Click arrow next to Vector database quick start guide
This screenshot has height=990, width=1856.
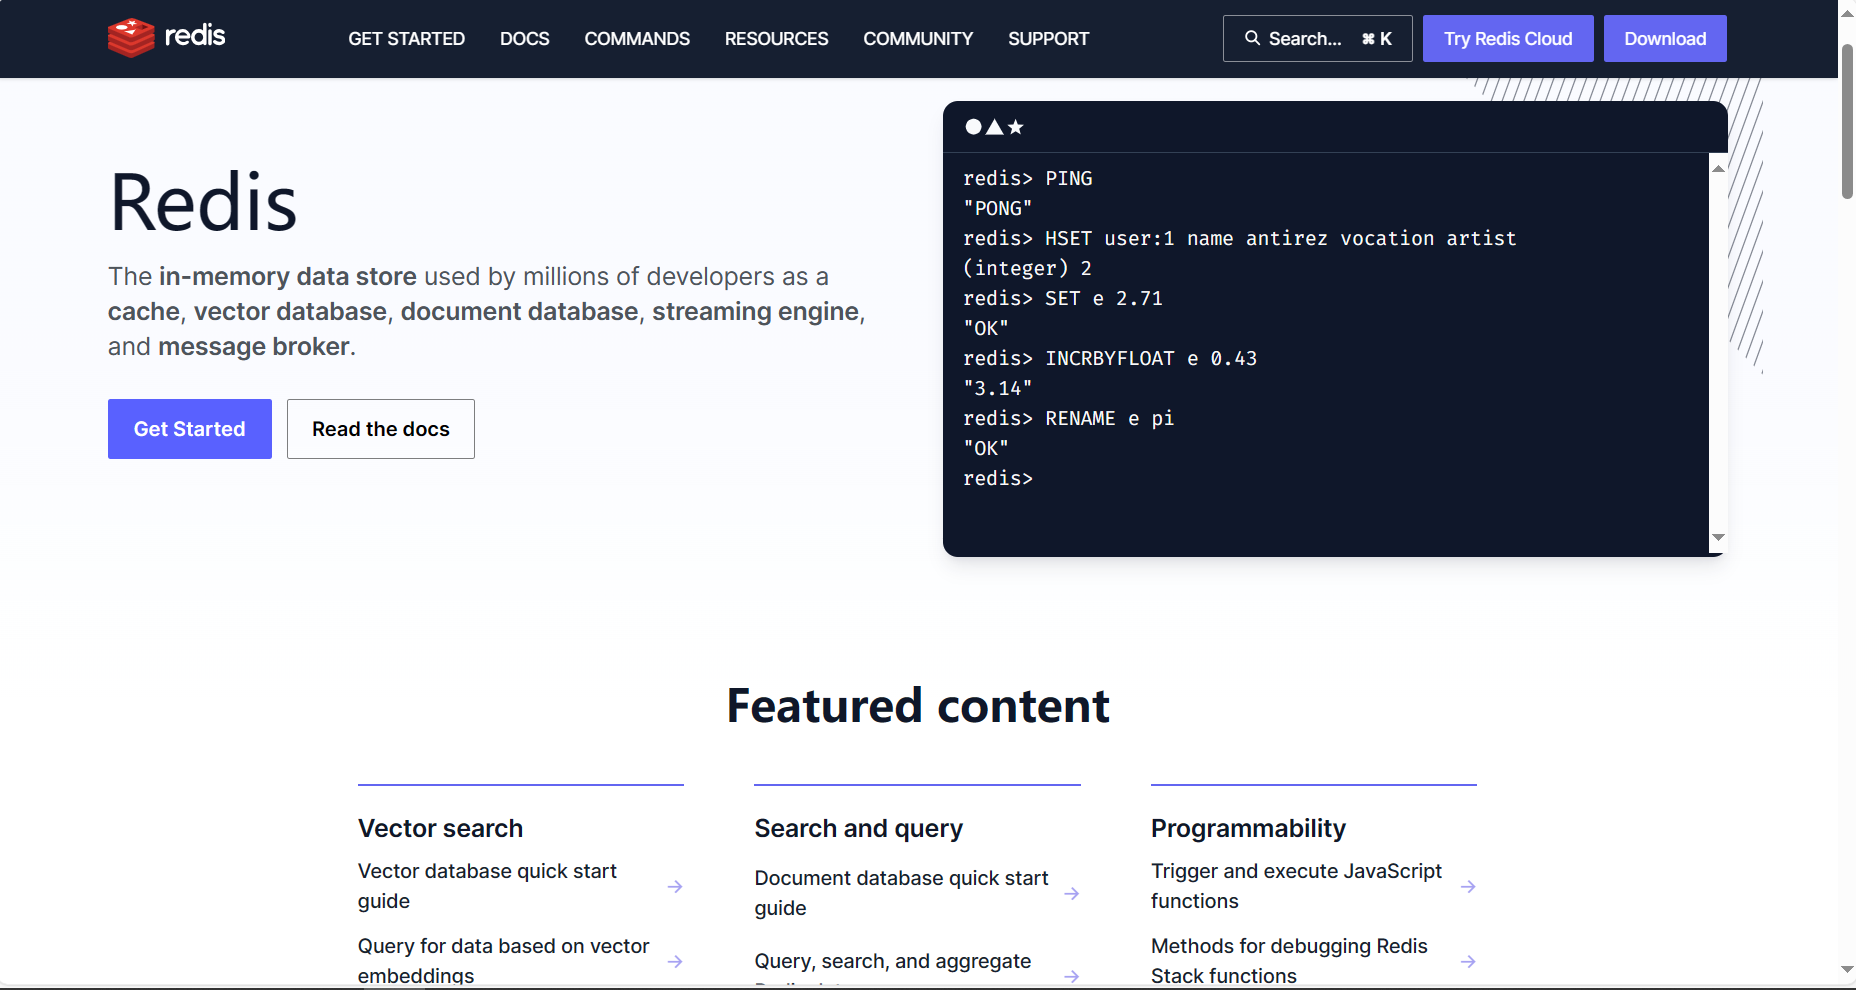click(x=675, y=887)
